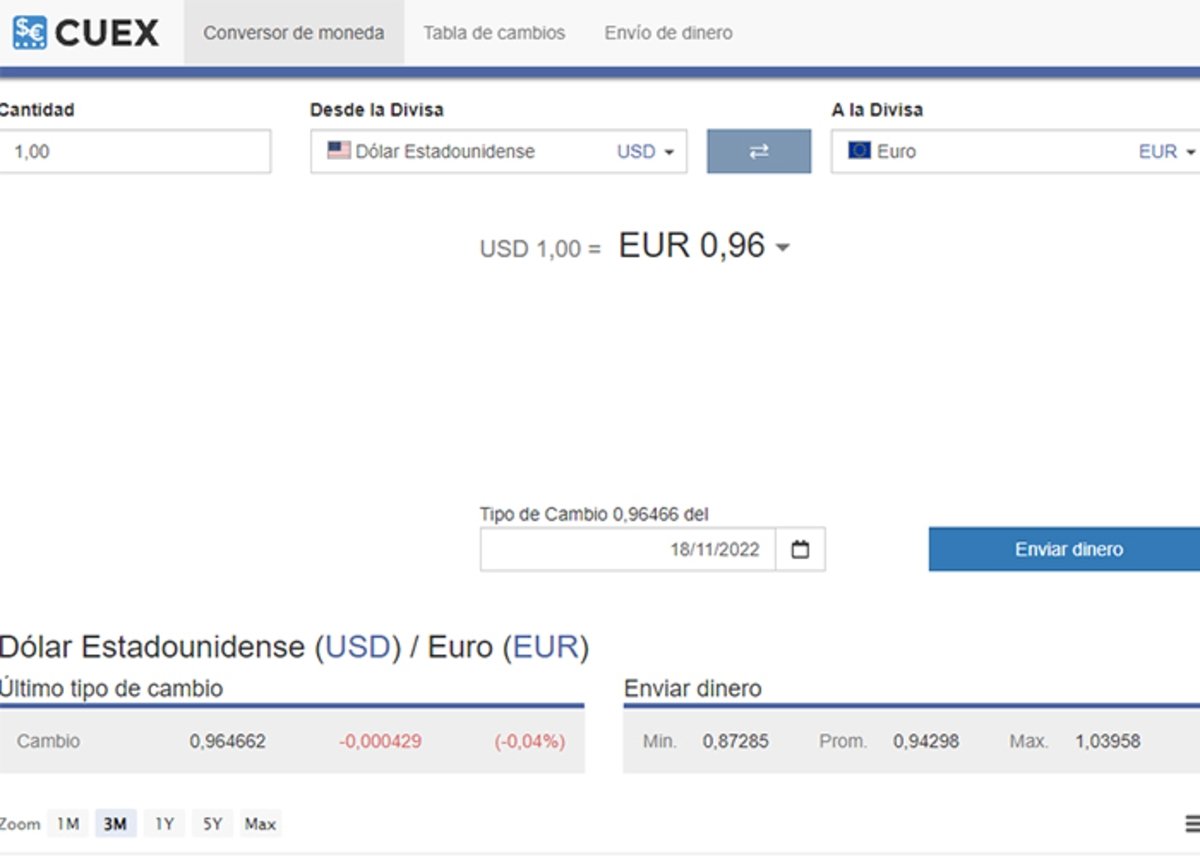This screenshot has height=857, width=1200.
Task: Select the 3M zoom range
Action: coord(116,824)
